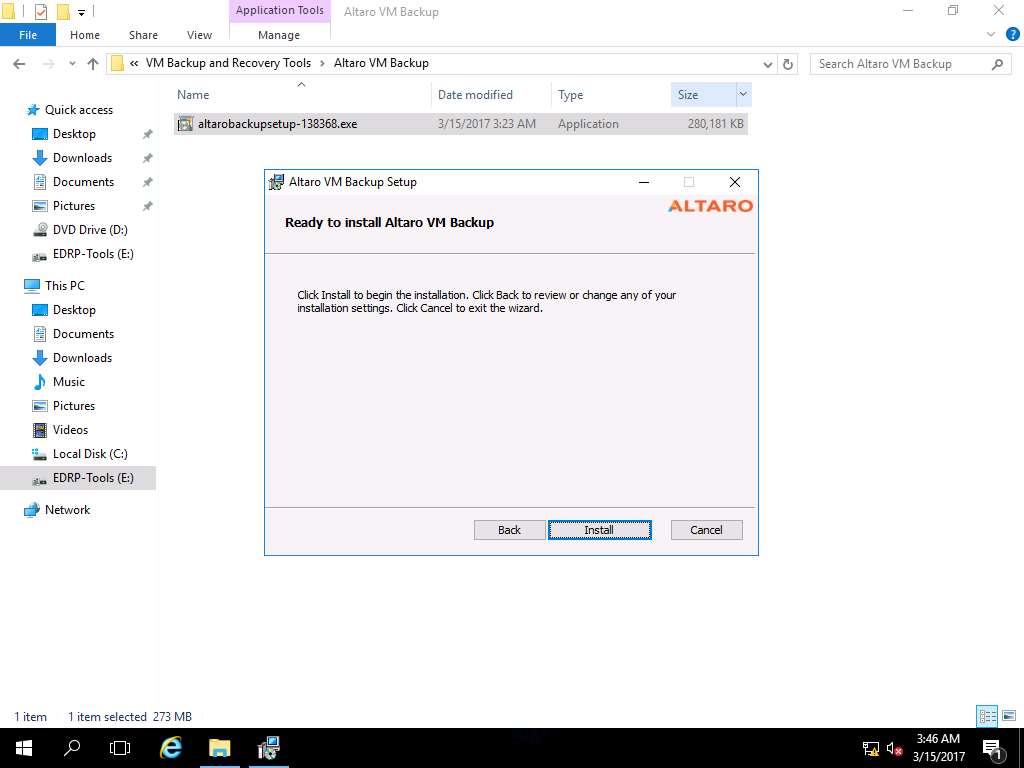The height and width of the screenshot is (768, 1024).
Task: Open the File menu in Explorer
Action: coord(28,35)
